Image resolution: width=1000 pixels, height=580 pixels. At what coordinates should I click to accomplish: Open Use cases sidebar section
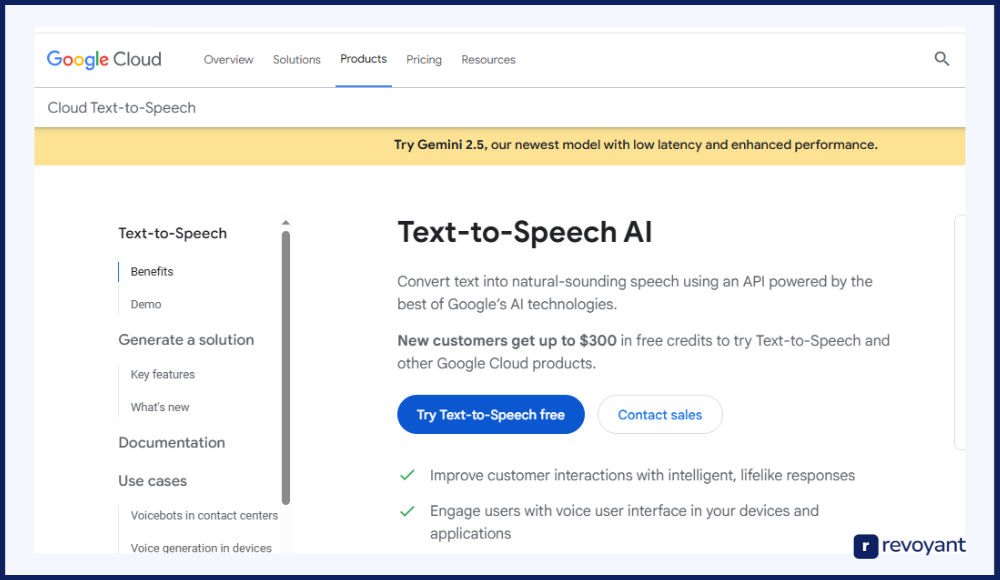[x=152, y=481]
